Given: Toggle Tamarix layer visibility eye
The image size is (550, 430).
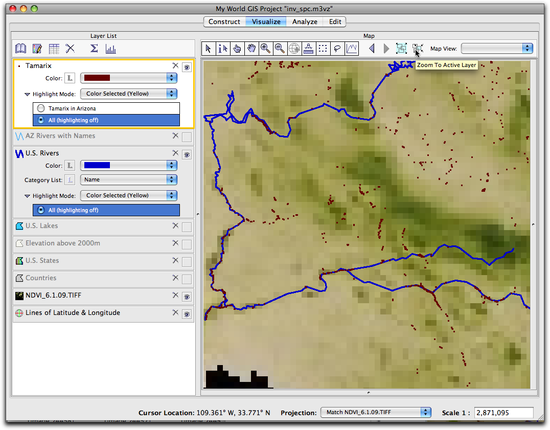Looking at the screenshot, I should coord(187,67).
